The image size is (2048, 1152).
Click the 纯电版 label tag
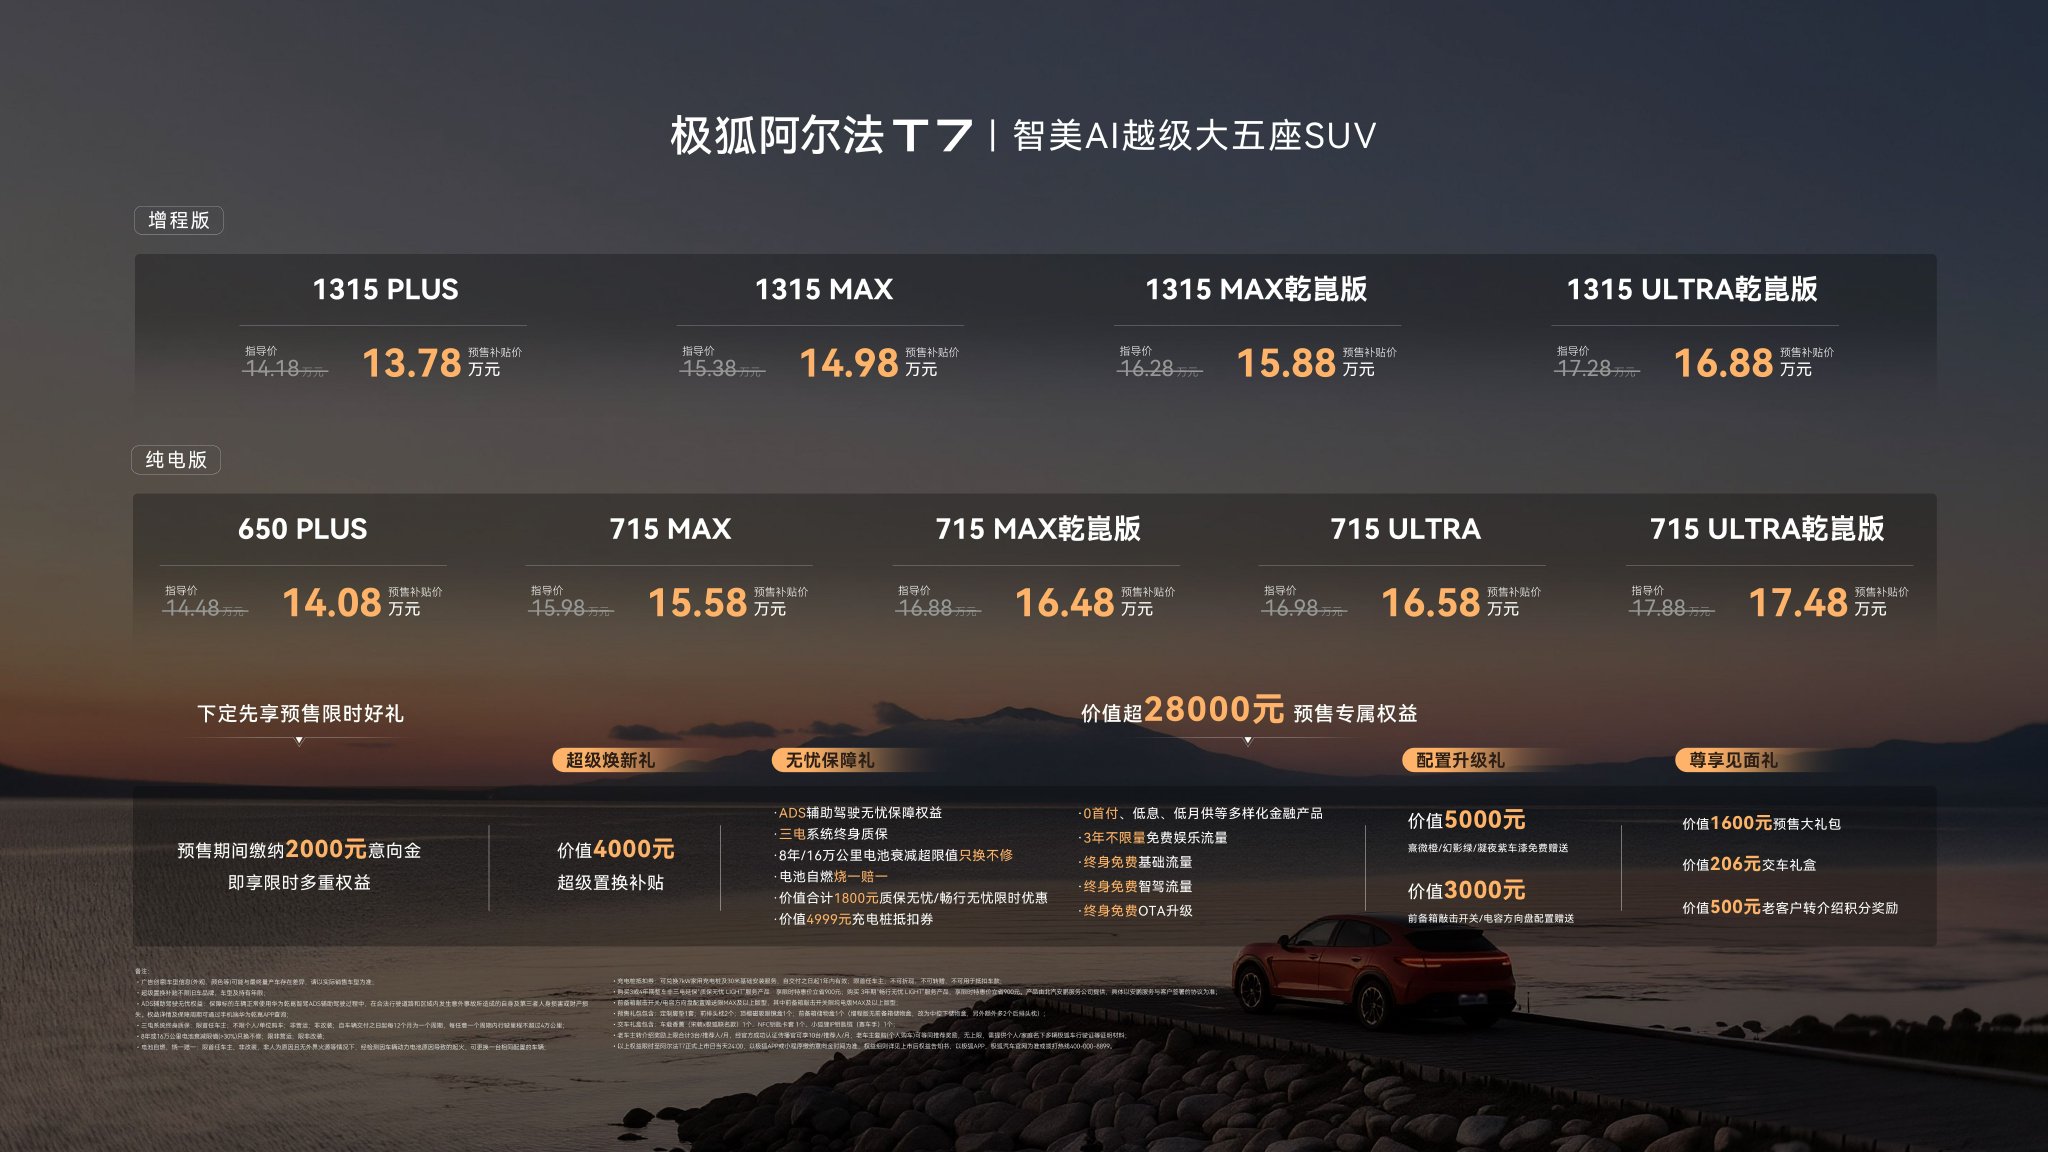(x=176, y=460)
